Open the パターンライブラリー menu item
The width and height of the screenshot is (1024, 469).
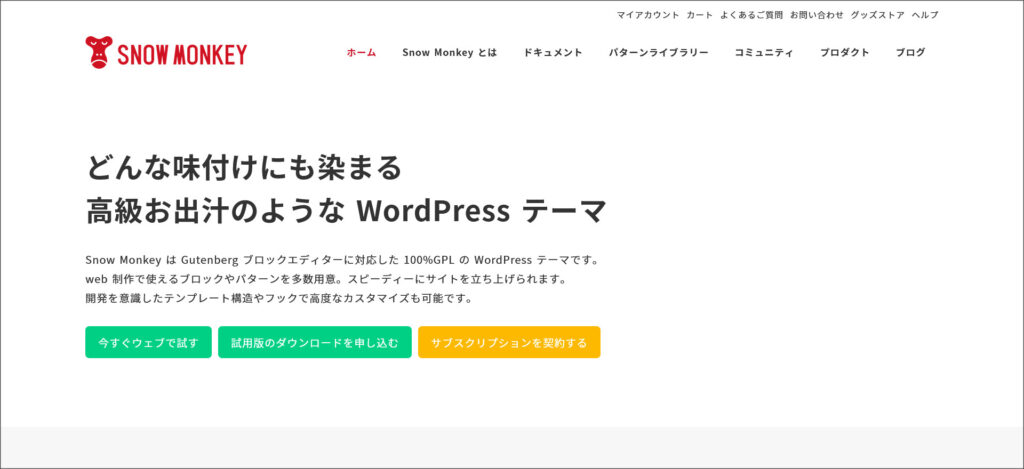click(x=658, y=53)
